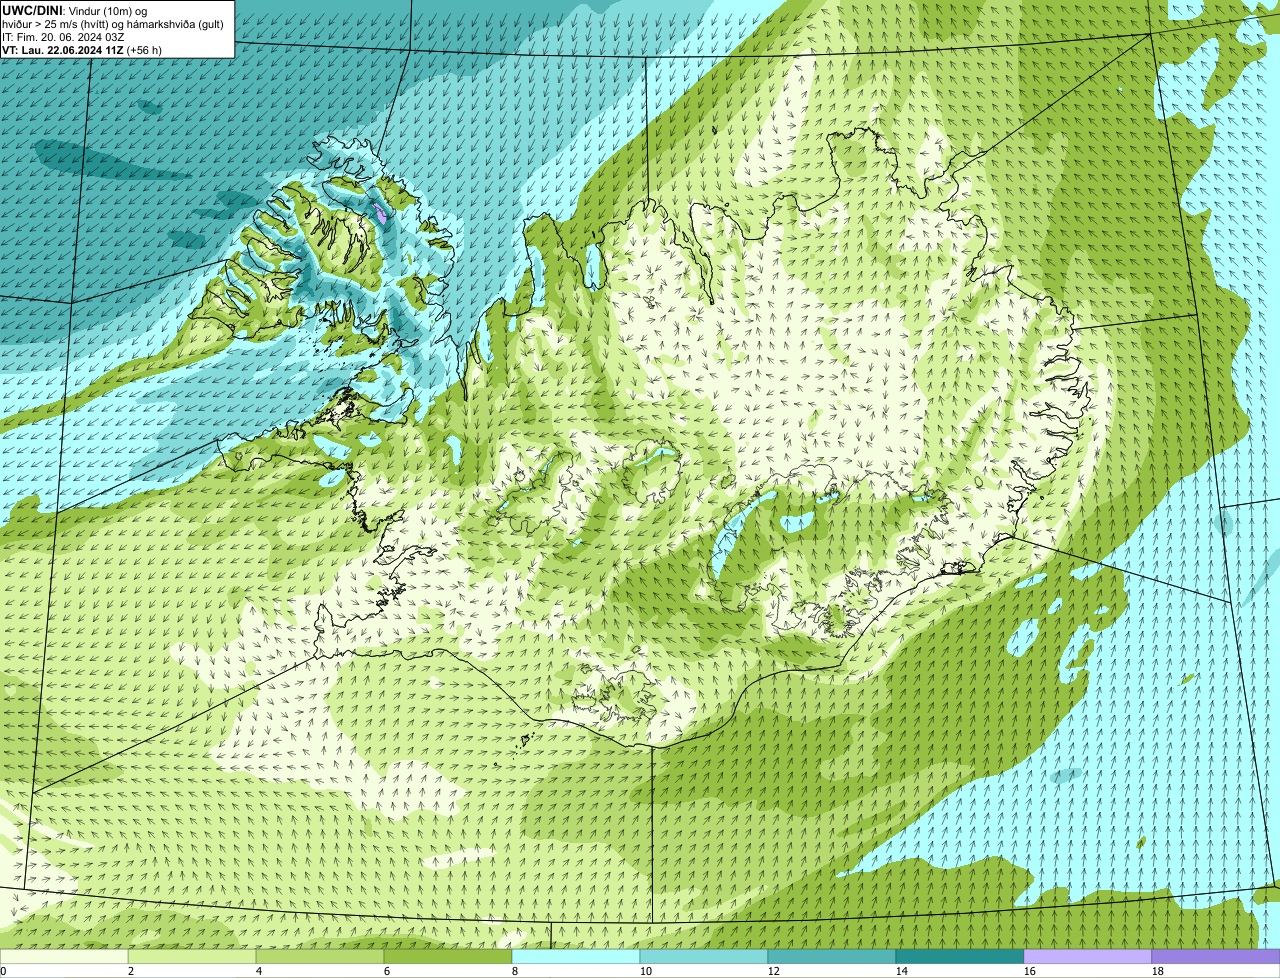Image resolution: width=1280 pixels, height=978 pixels.
Task: Click the 'hviður > 25 m/s (hvítt)' description line
Action: pyautogui.click(x=115, y=23)
